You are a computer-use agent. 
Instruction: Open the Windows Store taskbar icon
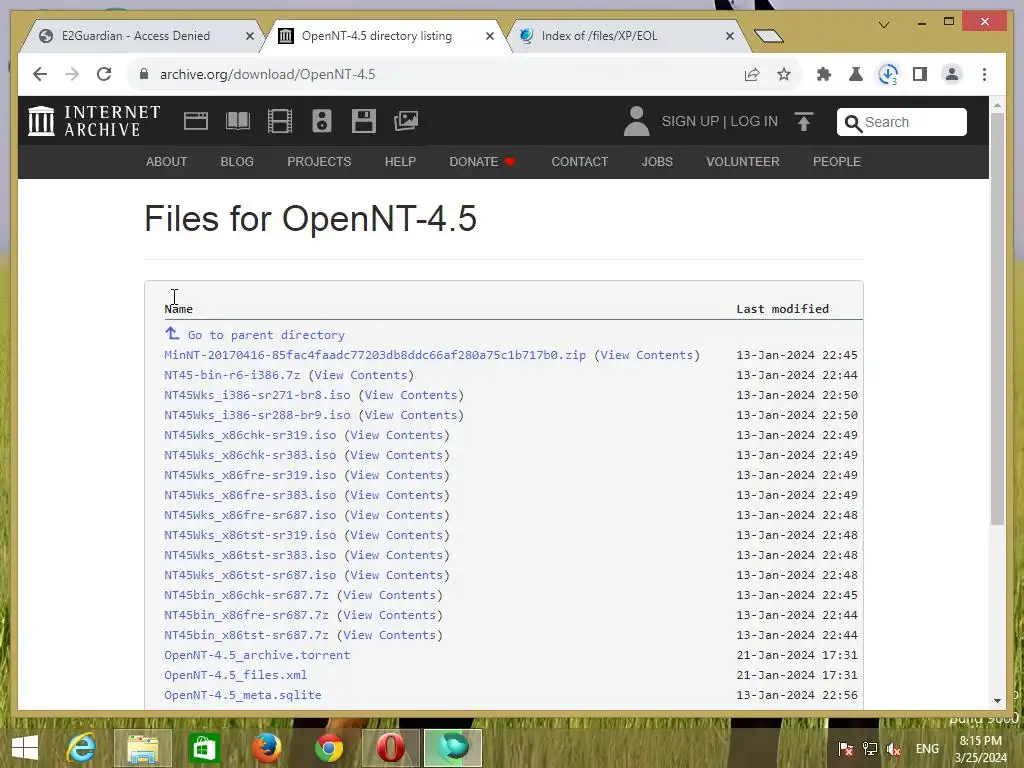[x=204, y=748]
